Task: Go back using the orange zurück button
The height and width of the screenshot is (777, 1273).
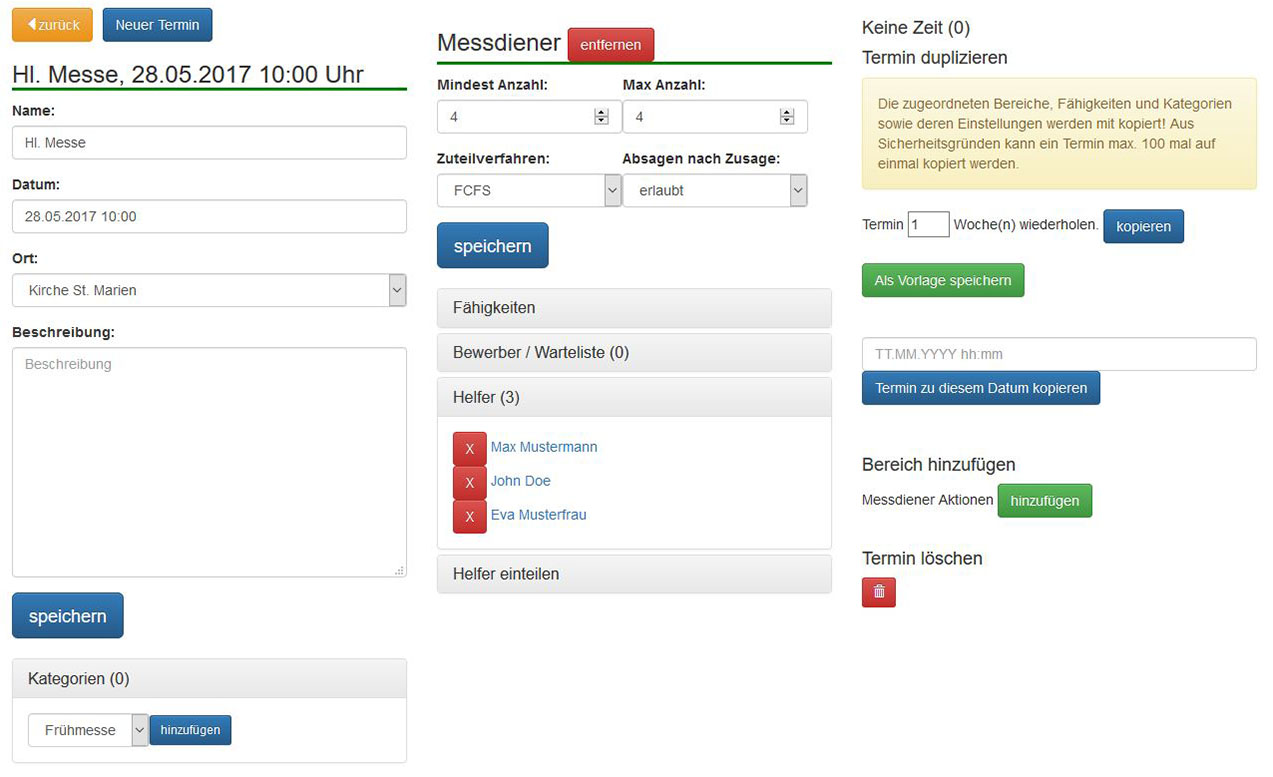Action: coord(52,25)
